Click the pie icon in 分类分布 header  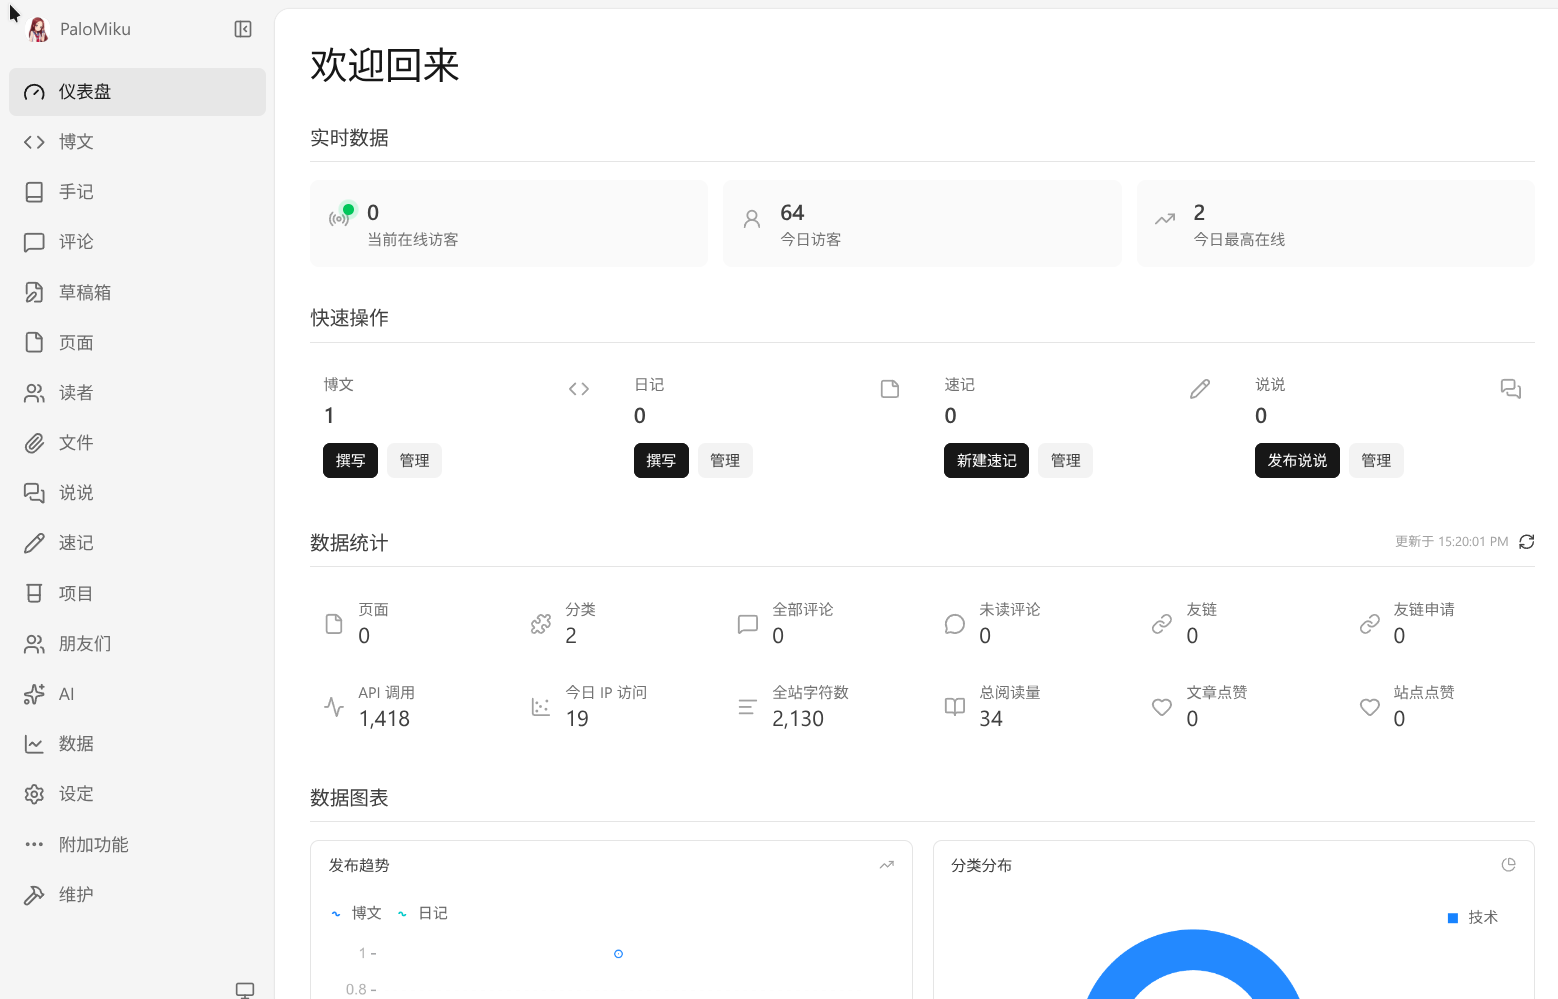1509,865
